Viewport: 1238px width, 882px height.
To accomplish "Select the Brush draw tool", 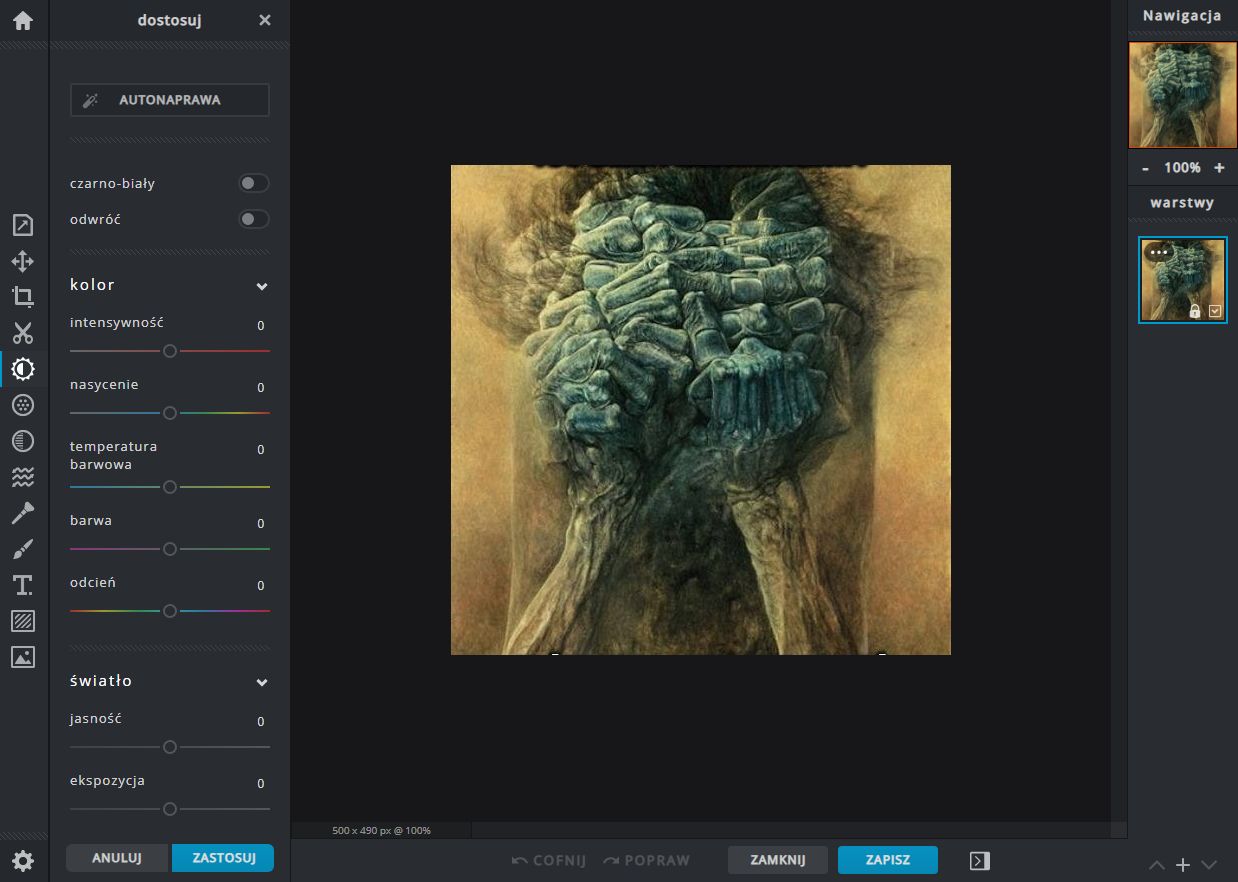I will (x=23, y=549).
